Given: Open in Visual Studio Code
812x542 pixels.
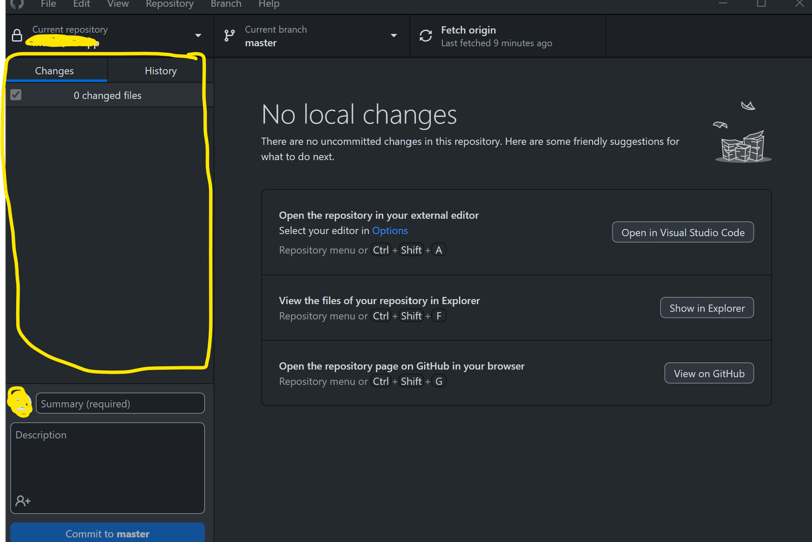Looking at the screenshot, I should point(683,232).
